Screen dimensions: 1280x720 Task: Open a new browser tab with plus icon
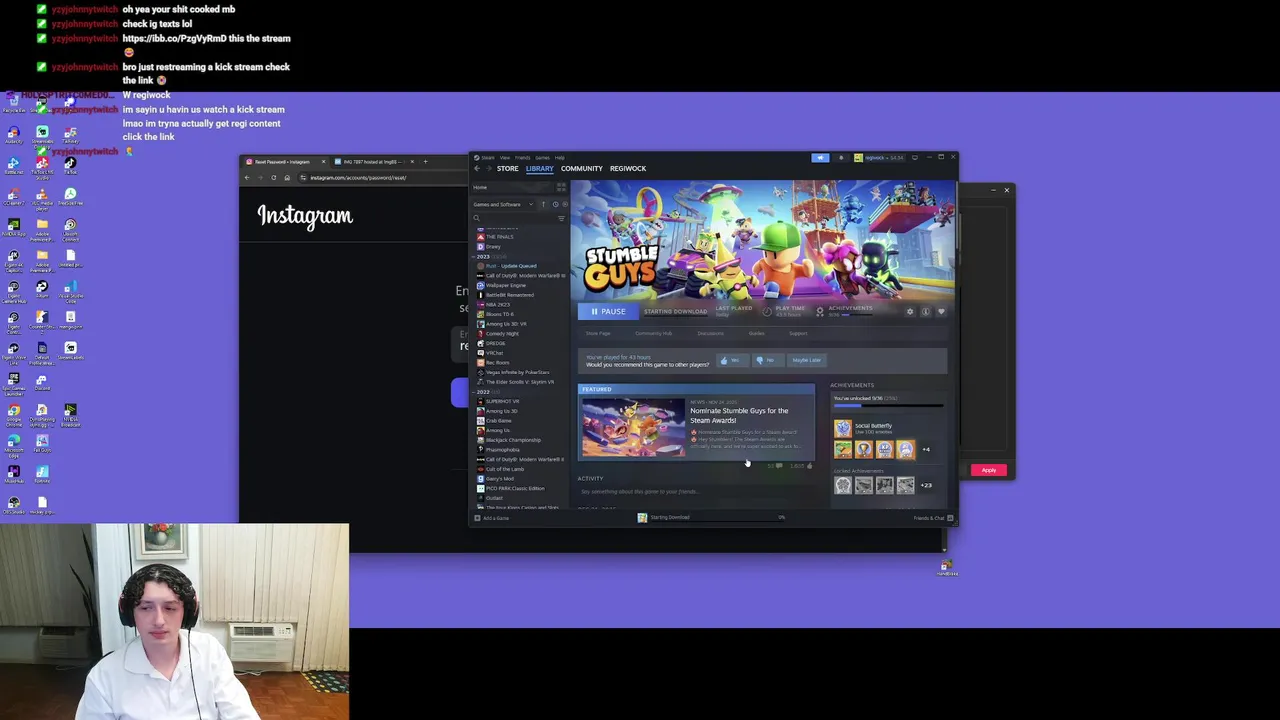pyautogui.click(x=425, y=161)
